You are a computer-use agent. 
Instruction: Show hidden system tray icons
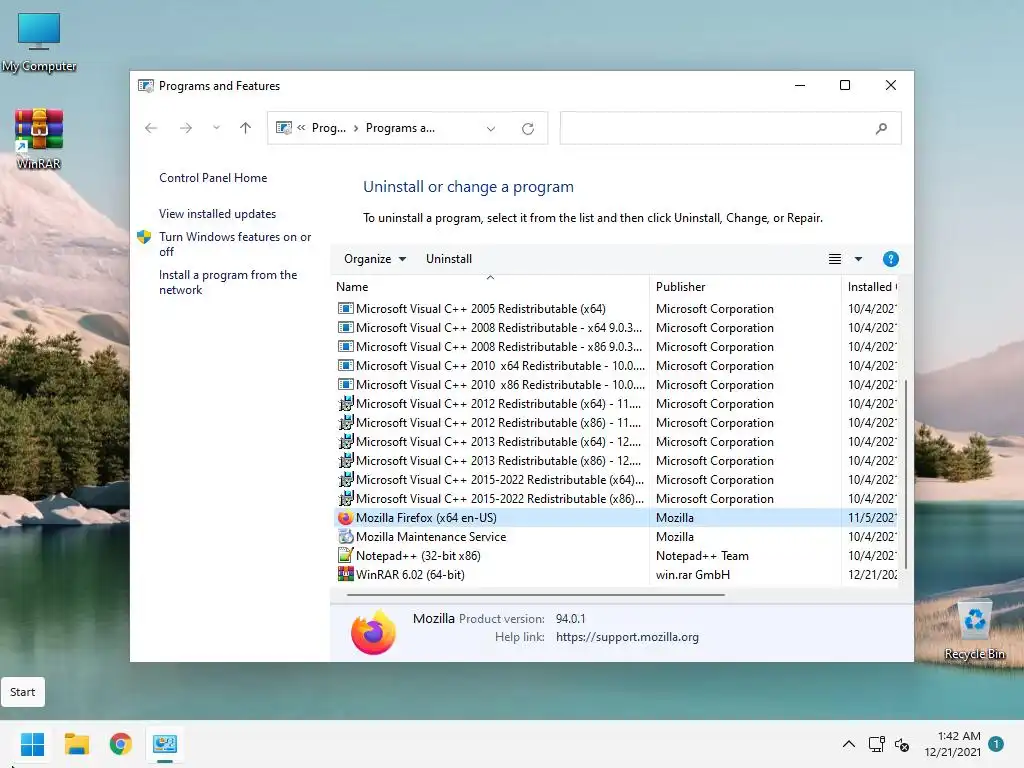(848, 744)
